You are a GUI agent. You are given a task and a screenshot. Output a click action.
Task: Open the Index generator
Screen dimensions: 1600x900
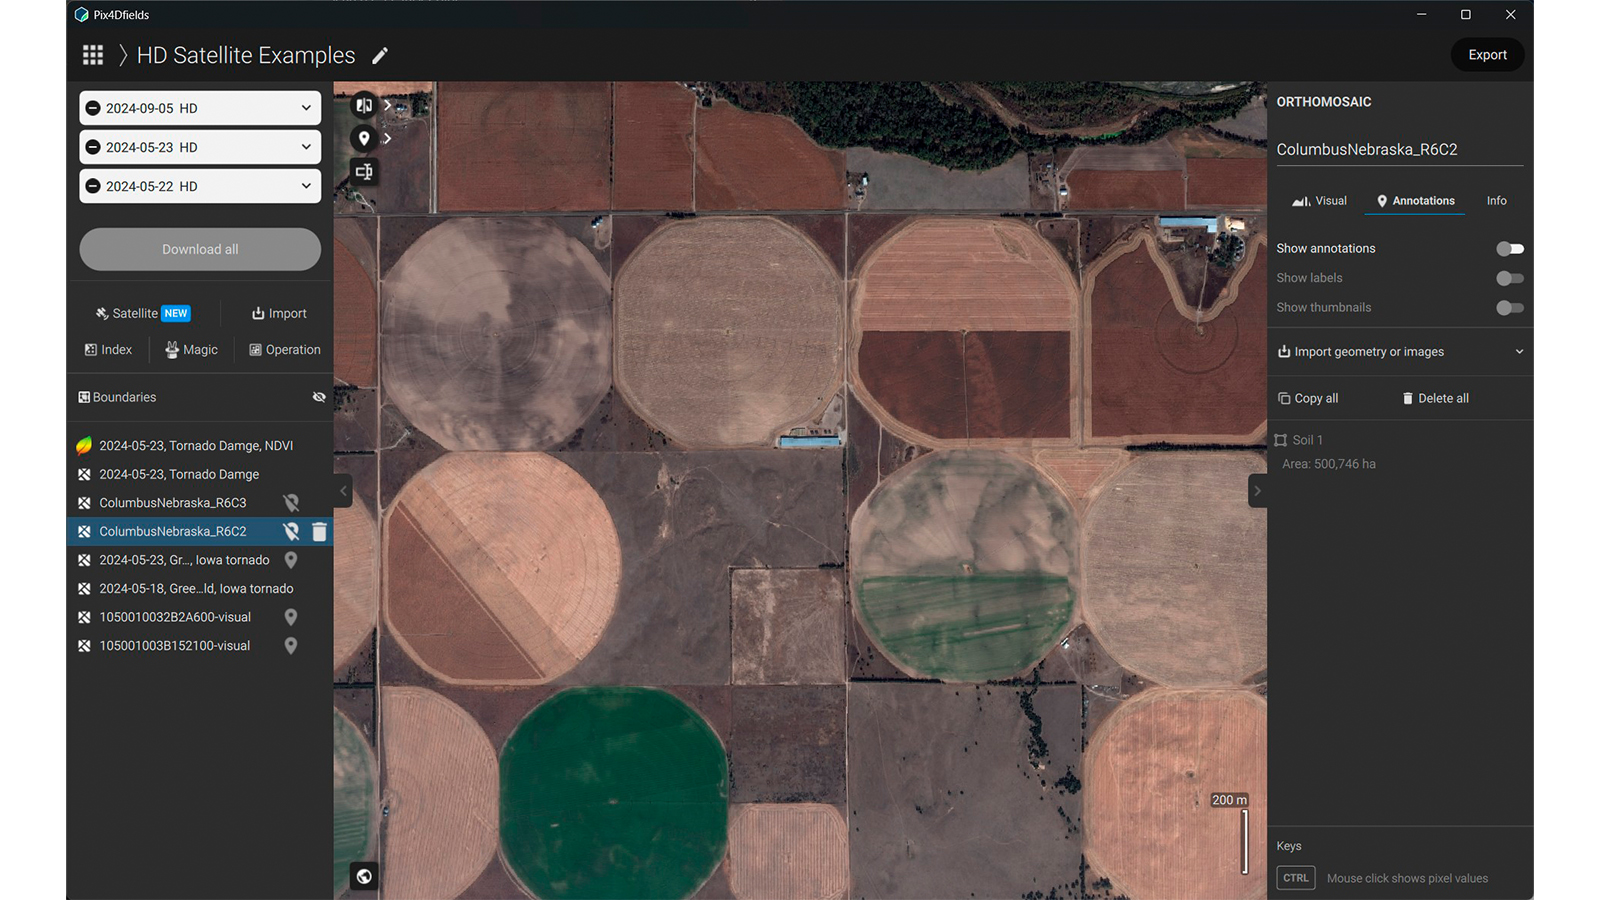pos(108,350)
